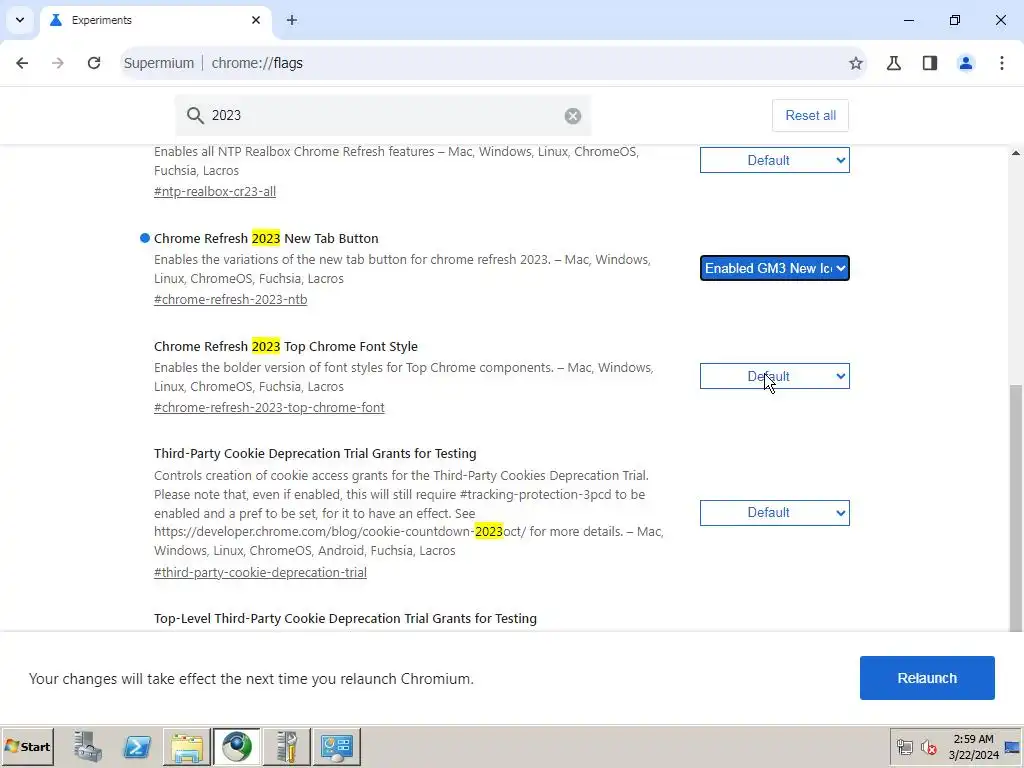Screen dimensions: 1024x768
Task: Click the forward navigation arrow
Action: point(57,63)
